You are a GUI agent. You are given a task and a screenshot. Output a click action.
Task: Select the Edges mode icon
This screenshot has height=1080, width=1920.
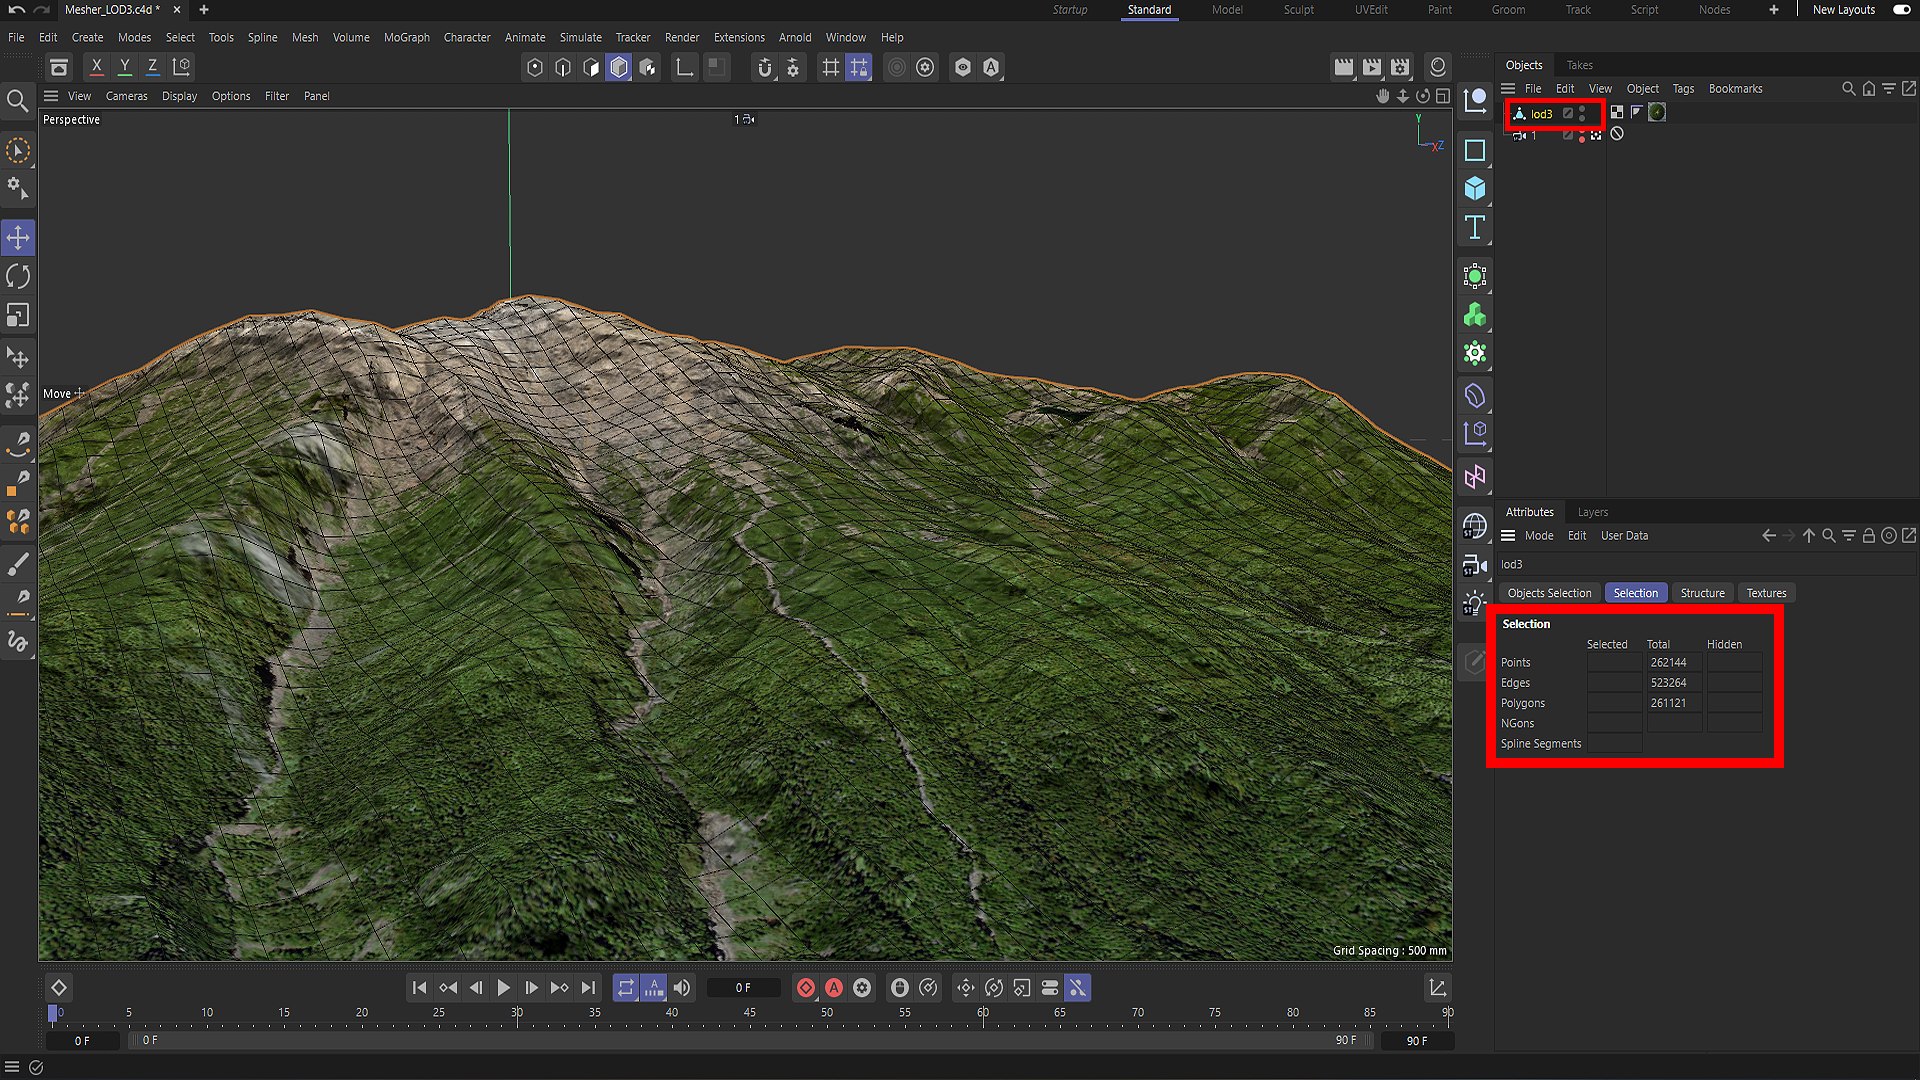pos(563,67)
